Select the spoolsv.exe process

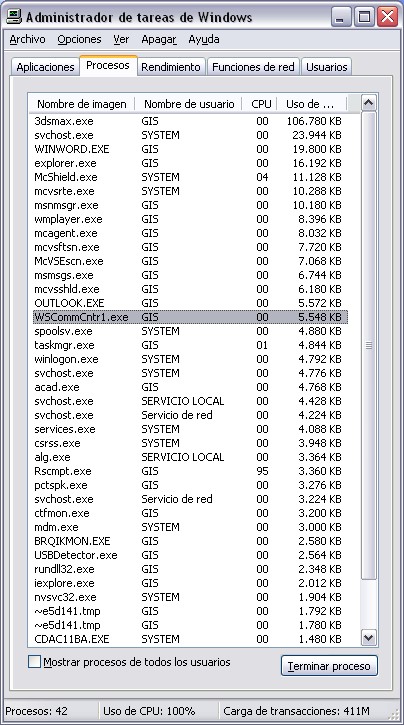coord(190,331)
